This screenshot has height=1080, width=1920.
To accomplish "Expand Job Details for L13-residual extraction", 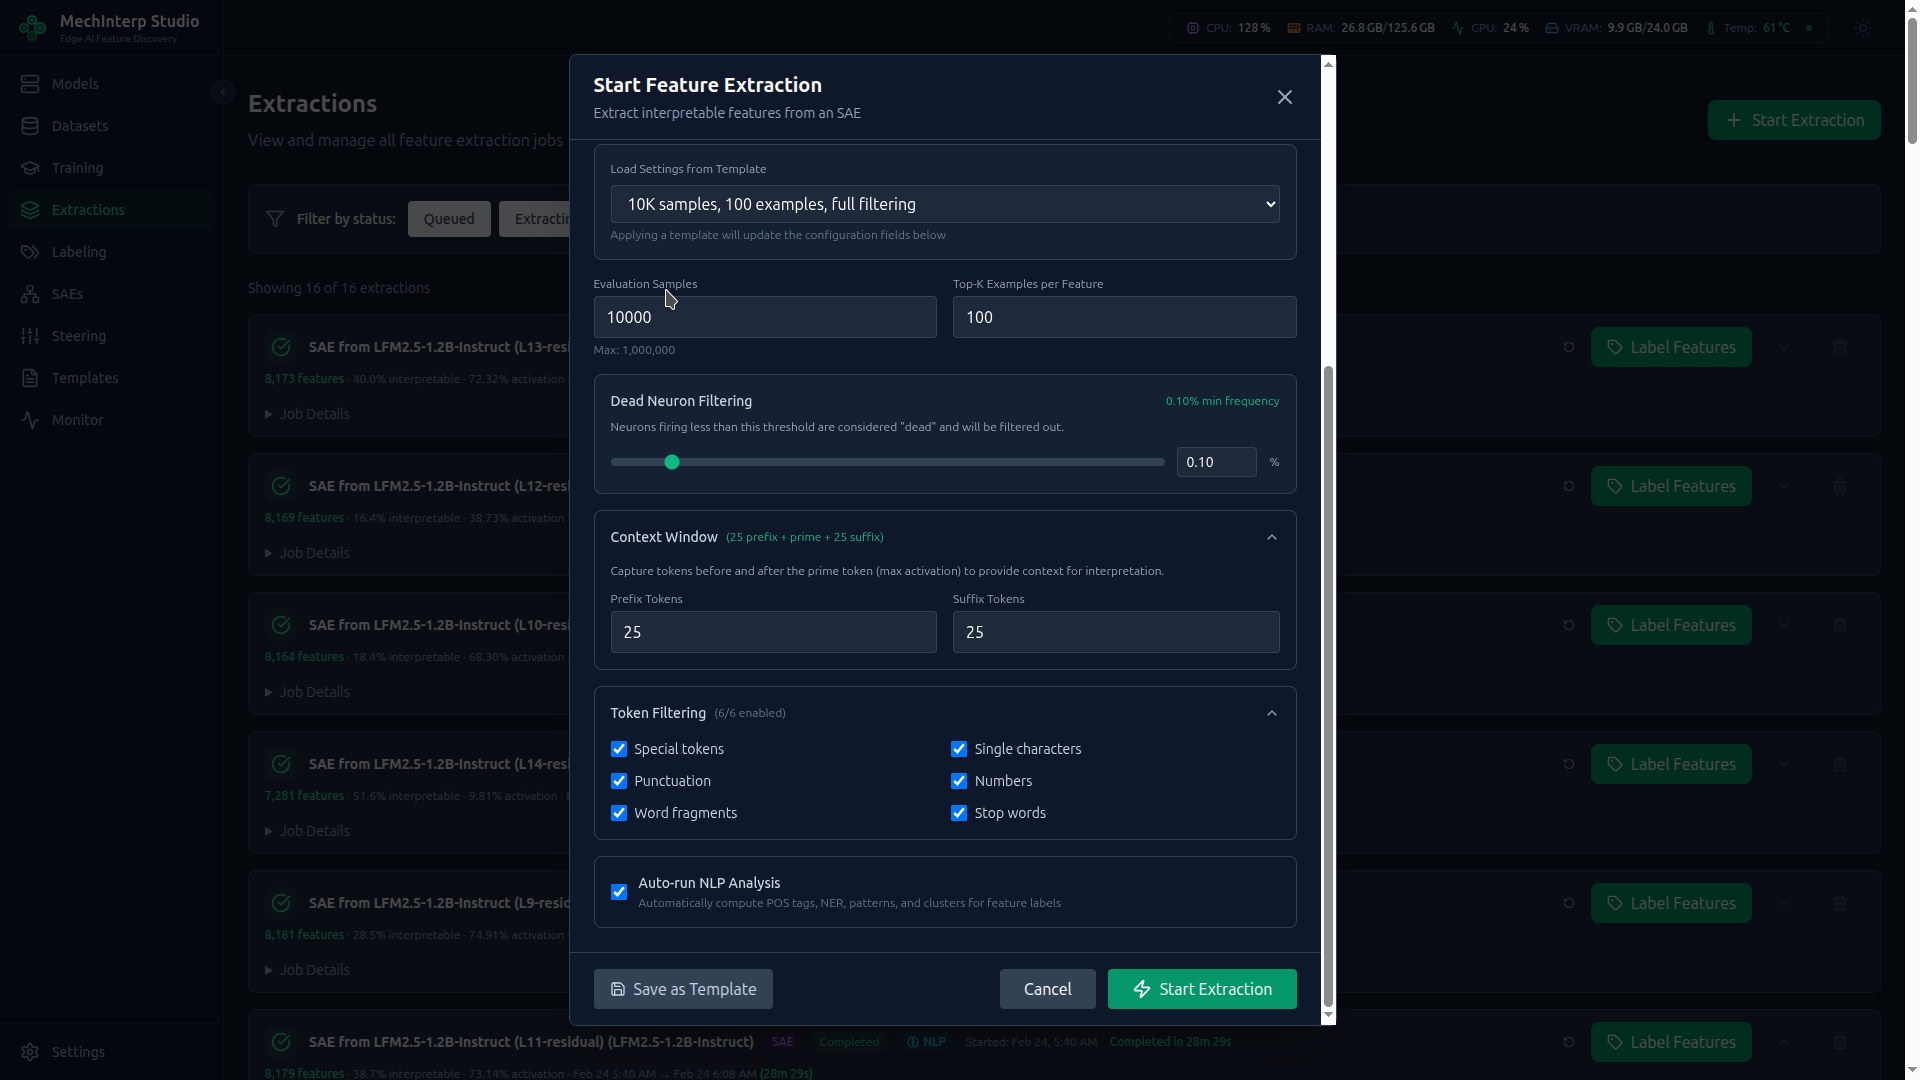I will (307, 414).
